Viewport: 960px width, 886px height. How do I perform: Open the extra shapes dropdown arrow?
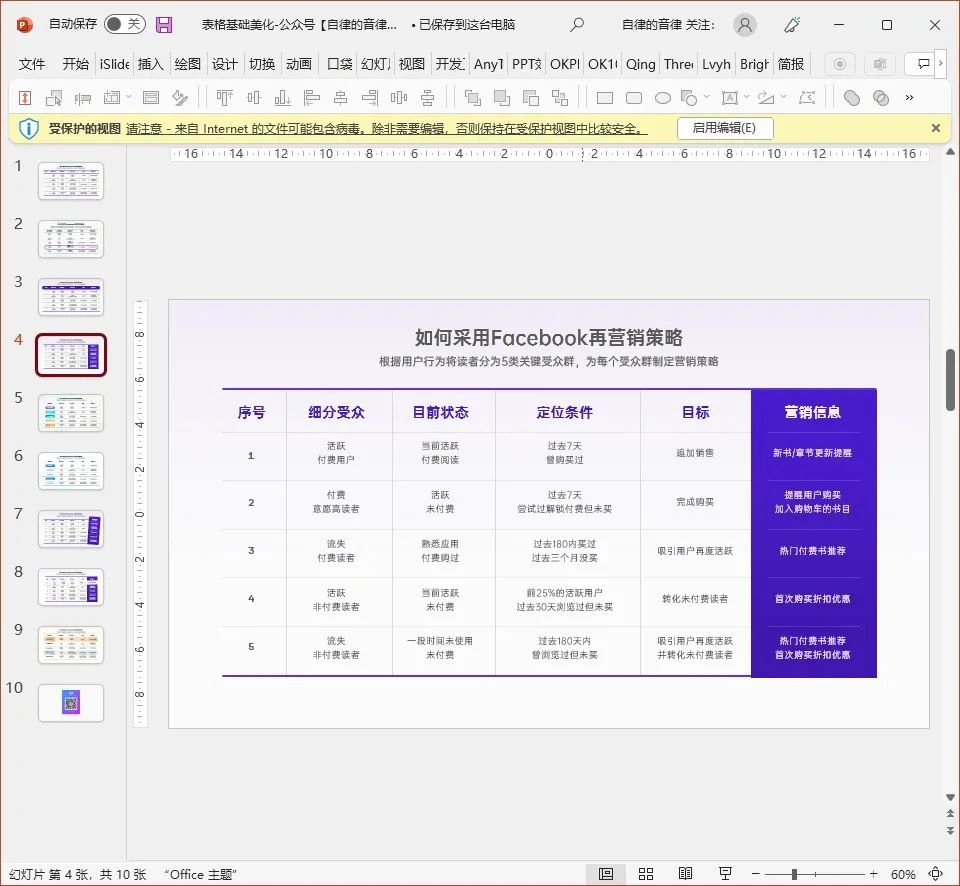(x=706, y=97)
